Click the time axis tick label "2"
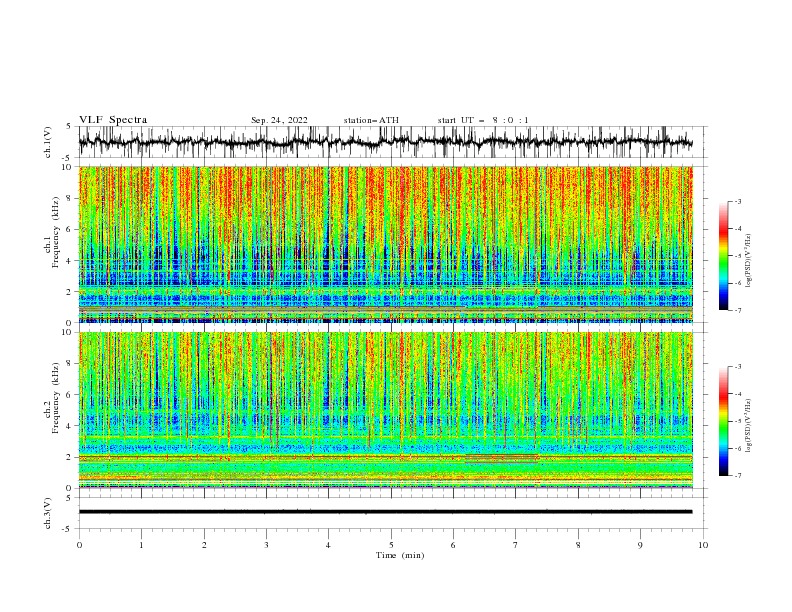Screen dimensions: 792x612 click(204, 545)
